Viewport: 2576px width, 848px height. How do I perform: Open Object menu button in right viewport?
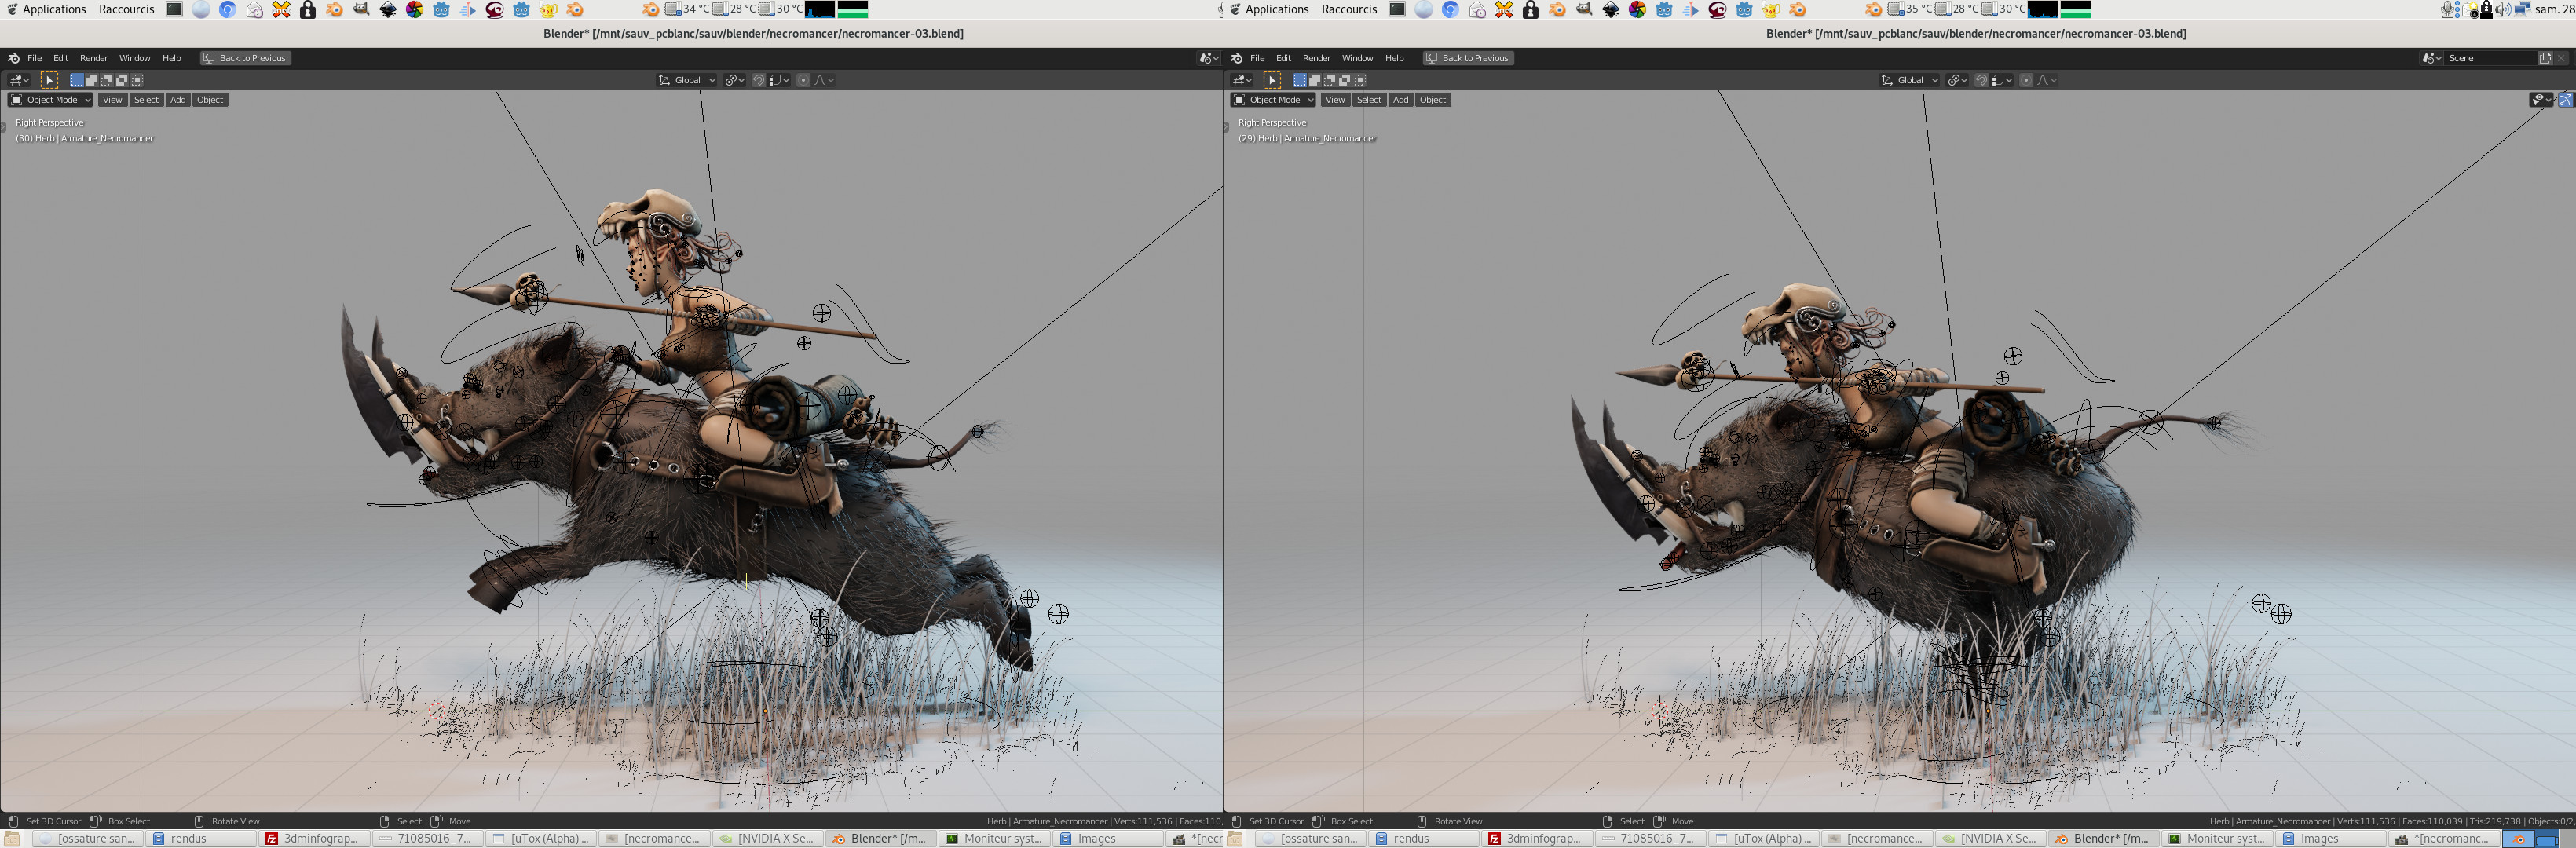[x=1433, y=99]
